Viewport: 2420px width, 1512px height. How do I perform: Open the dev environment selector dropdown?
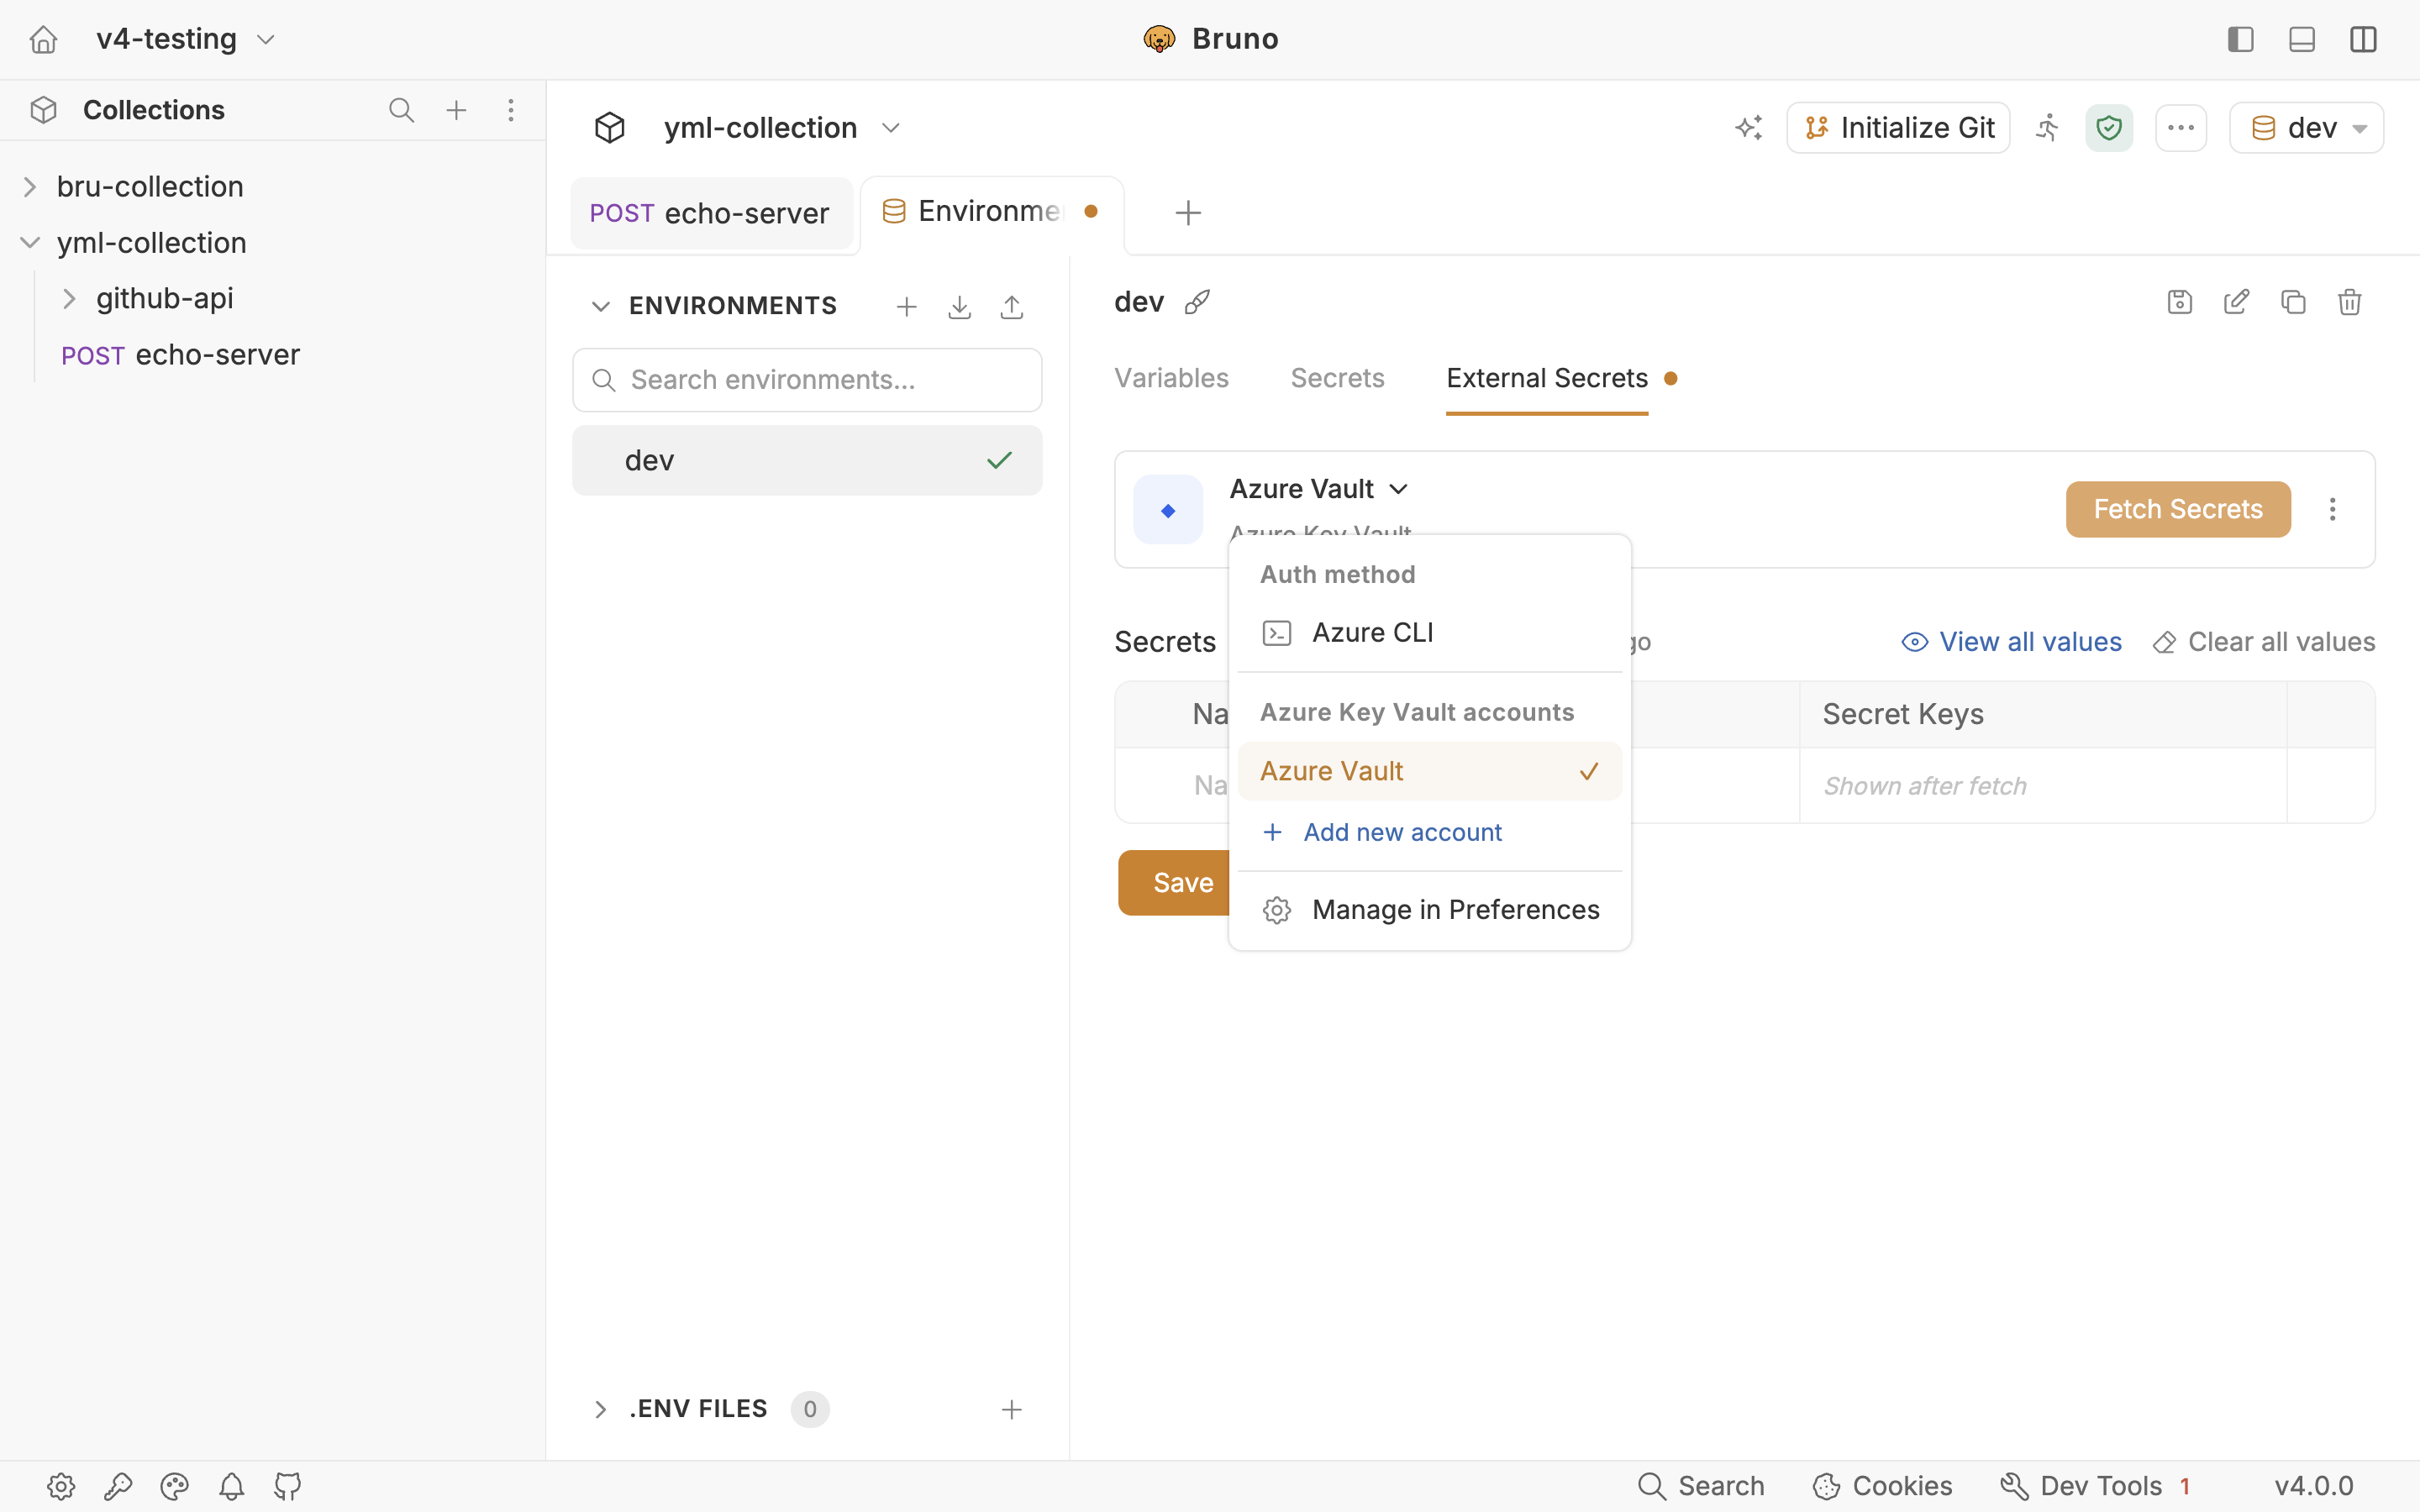click(2306, 128)
